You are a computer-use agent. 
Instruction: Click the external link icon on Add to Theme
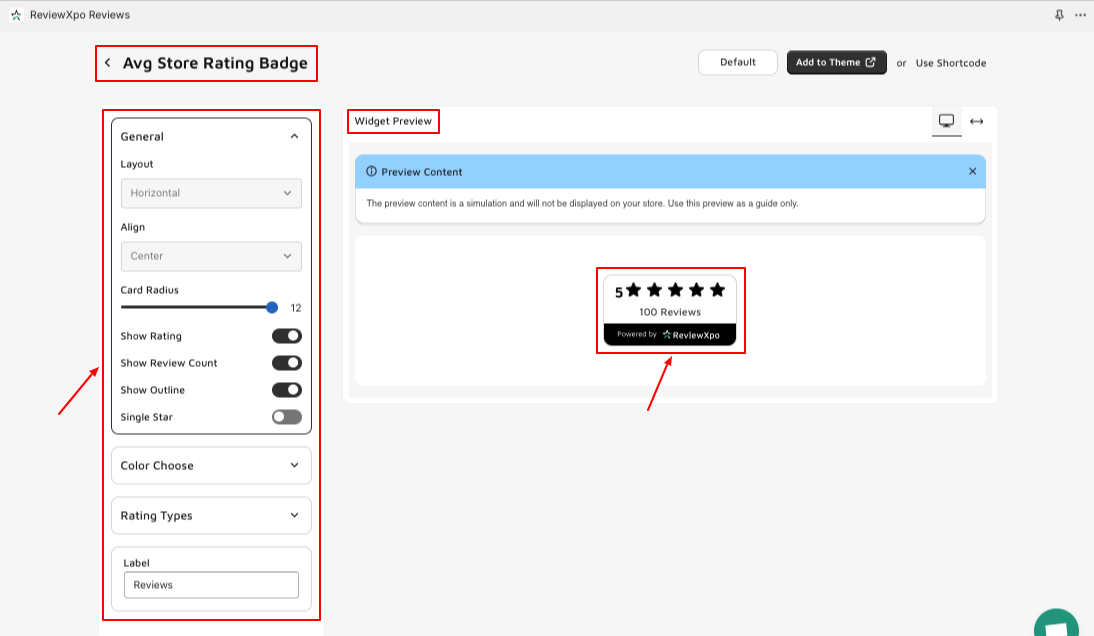871,62
